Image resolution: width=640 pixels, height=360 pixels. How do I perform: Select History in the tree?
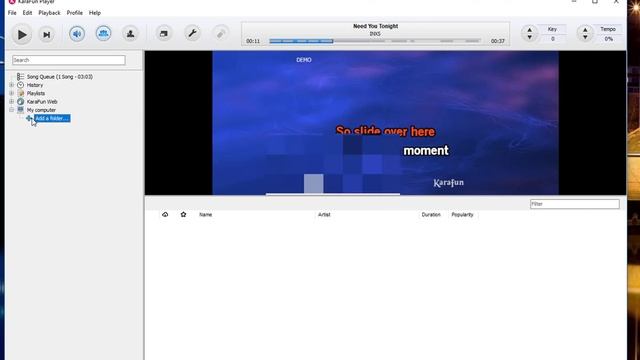click(x=35, y=85)
